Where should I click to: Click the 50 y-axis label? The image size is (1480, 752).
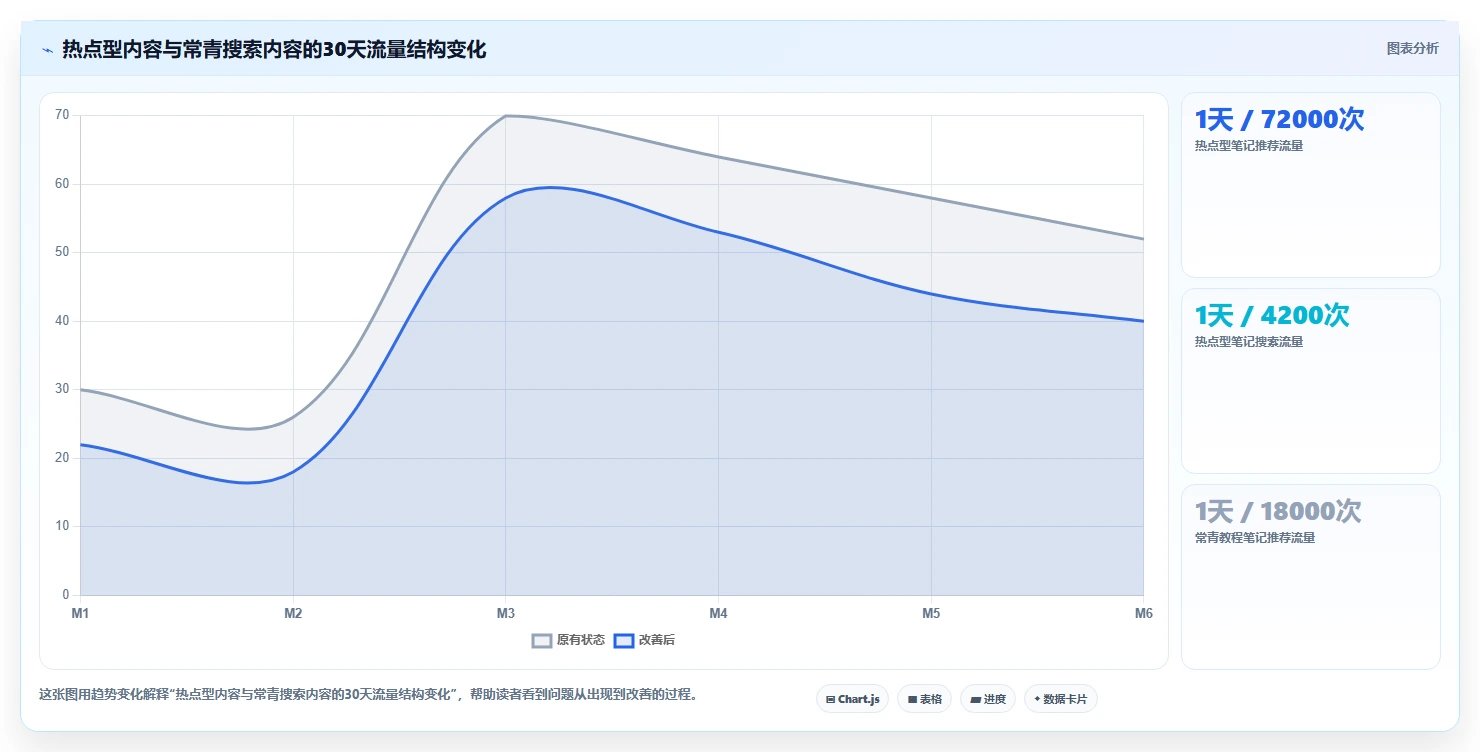[x=62, y=252]
